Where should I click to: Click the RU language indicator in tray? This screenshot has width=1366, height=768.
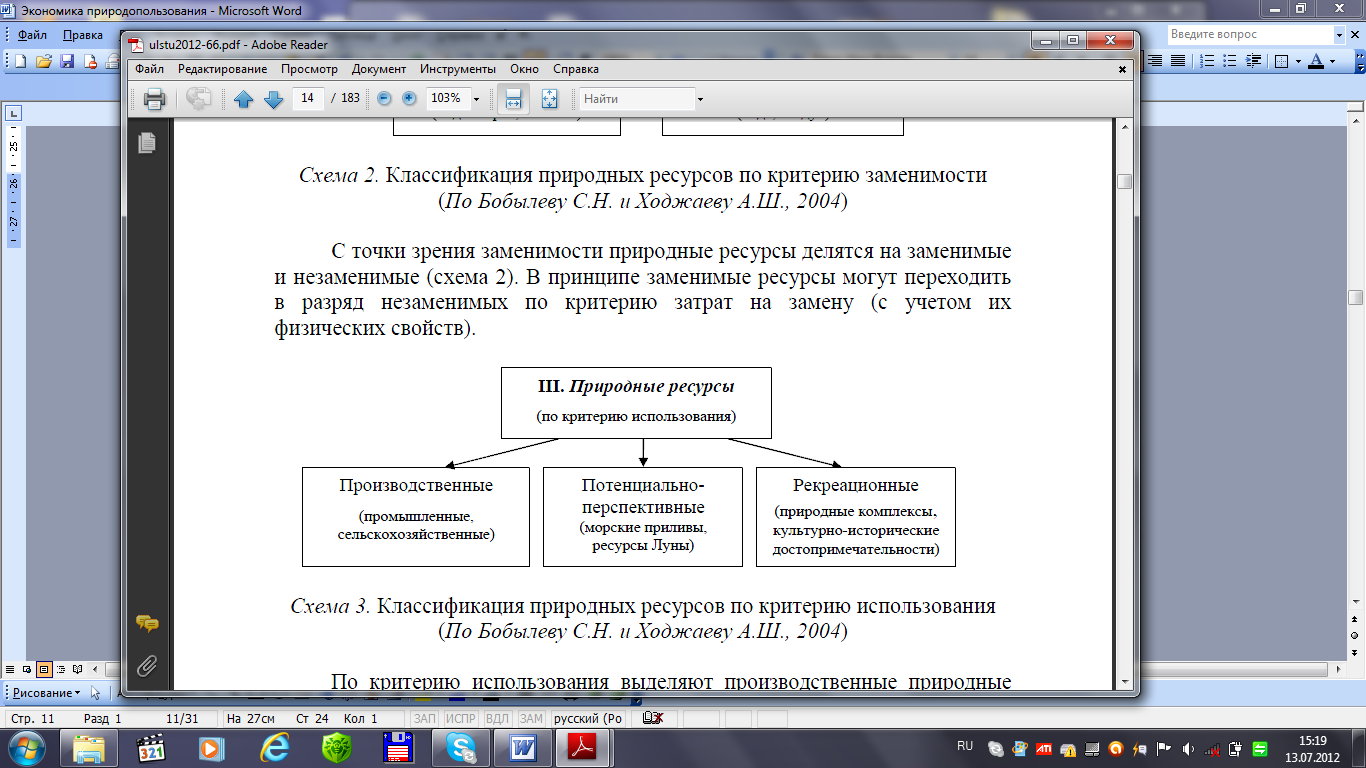[x=965, y=746]
